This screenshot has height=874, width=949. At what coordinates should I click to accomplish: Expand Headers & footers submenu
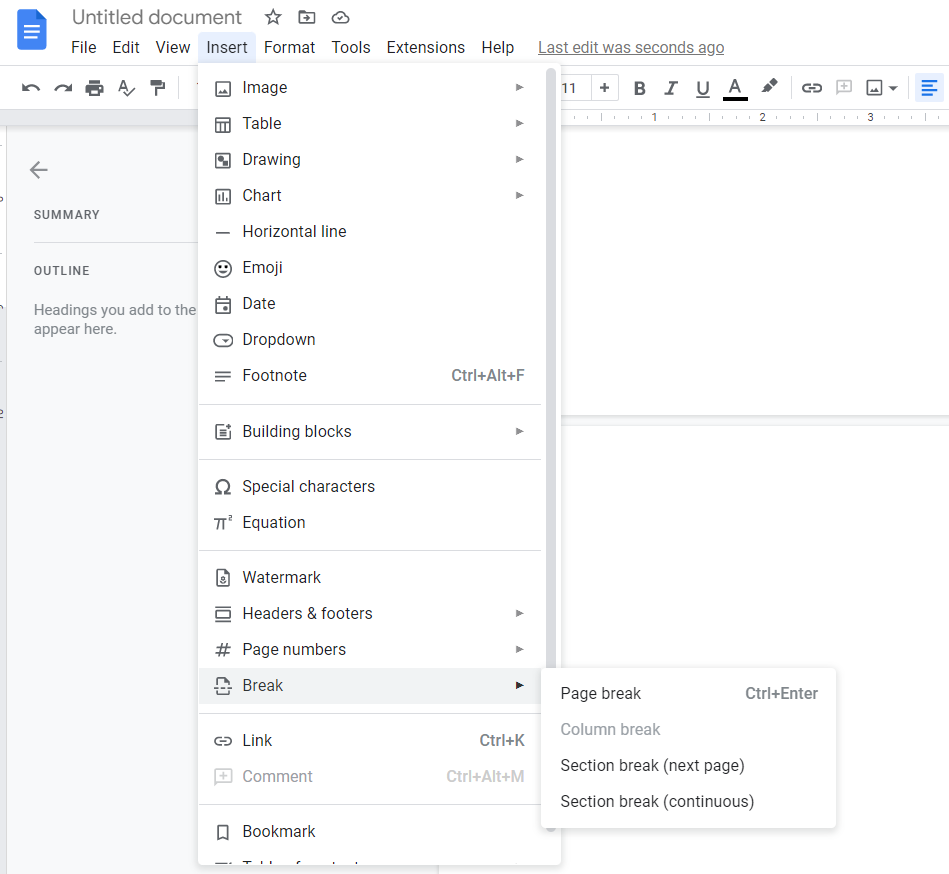click(x=370, y=614)
